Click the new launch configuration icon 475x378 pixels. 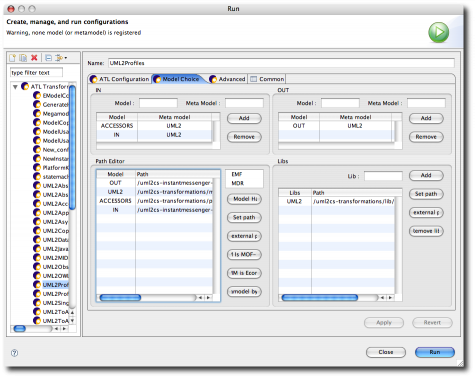13,58
